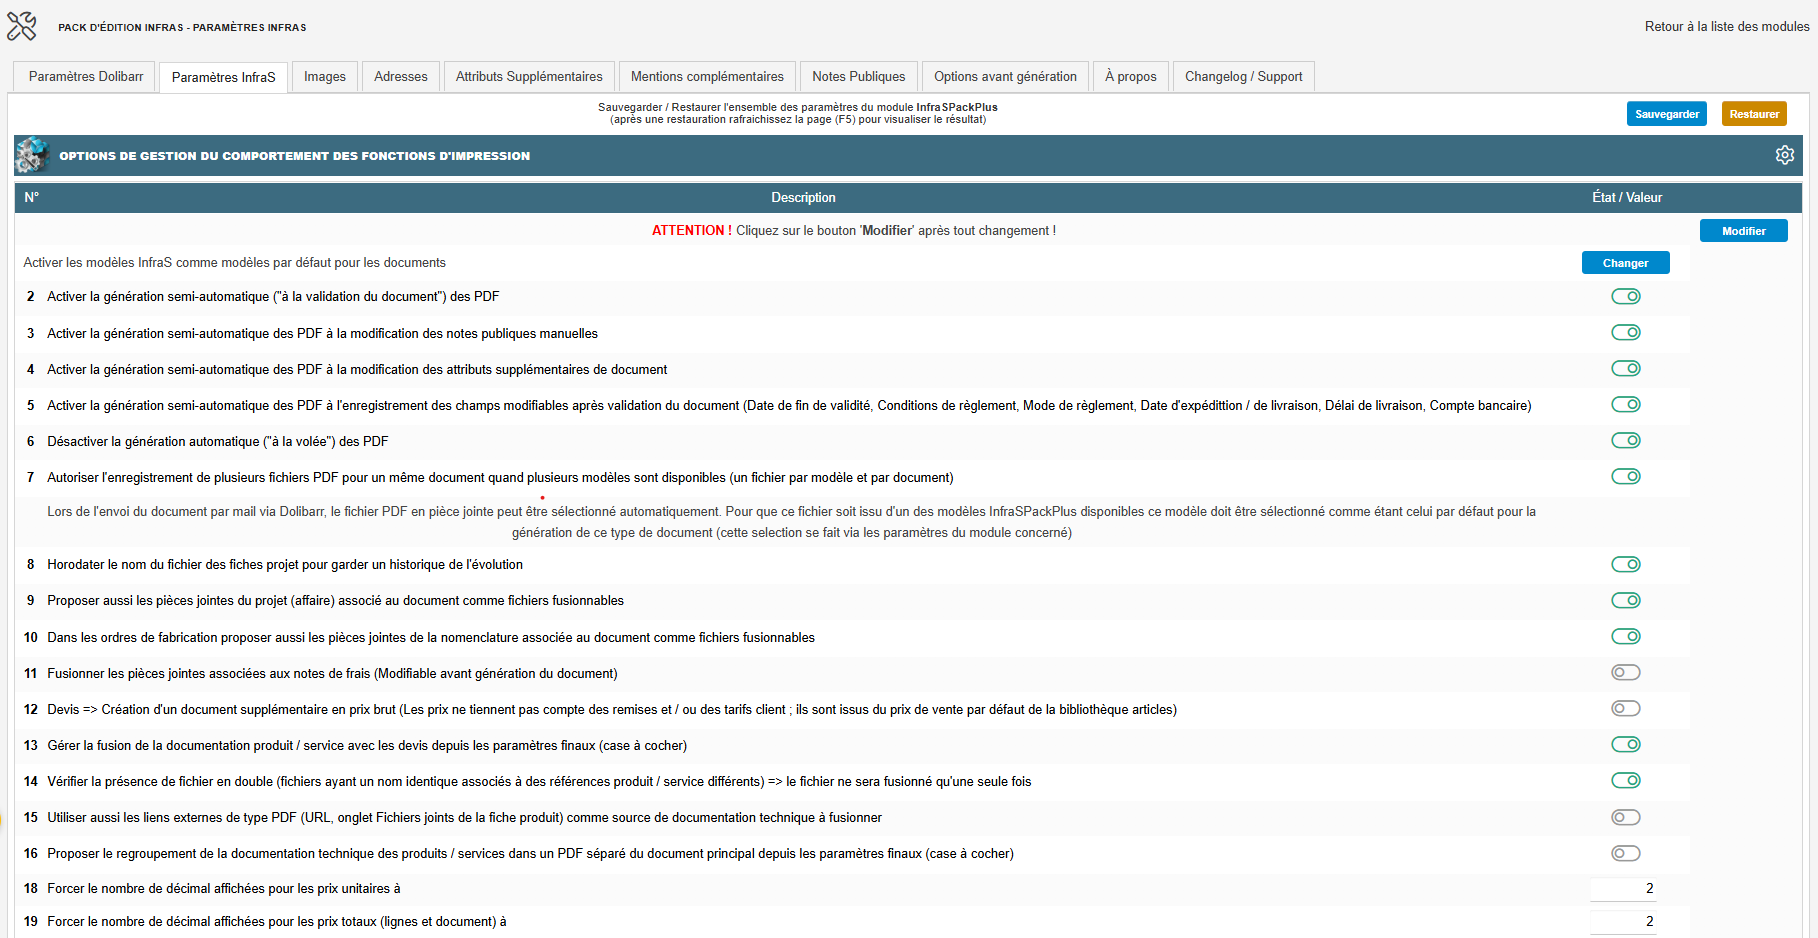This screenshot has height=938, width=1818.
Task: Toggle semi-automatic PDF generation at validation
Action: (1626, 296)
